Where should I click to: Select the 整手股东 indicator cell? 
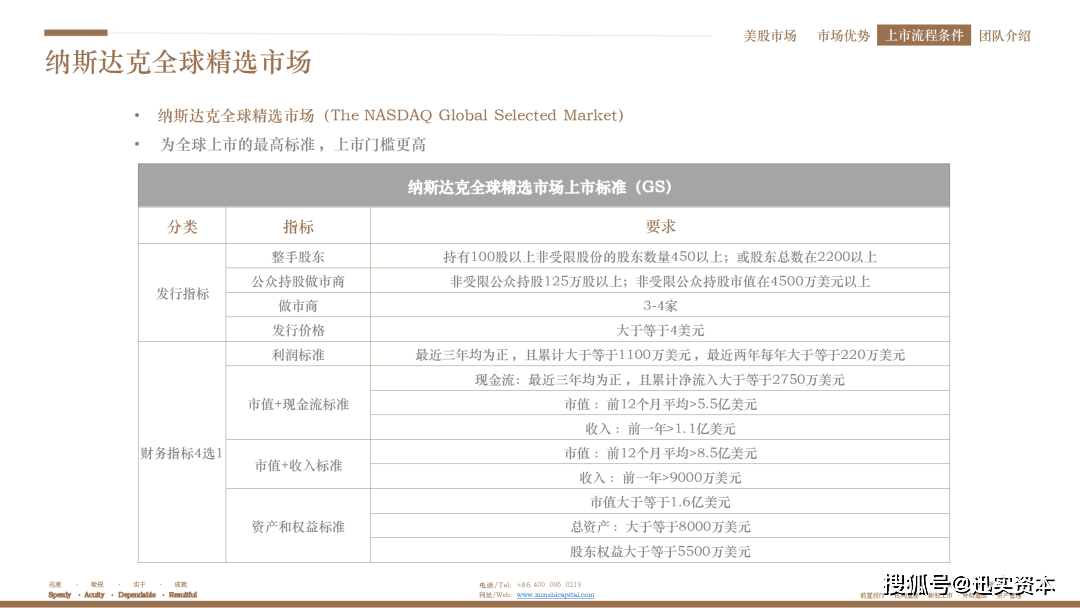coord(298,257)
